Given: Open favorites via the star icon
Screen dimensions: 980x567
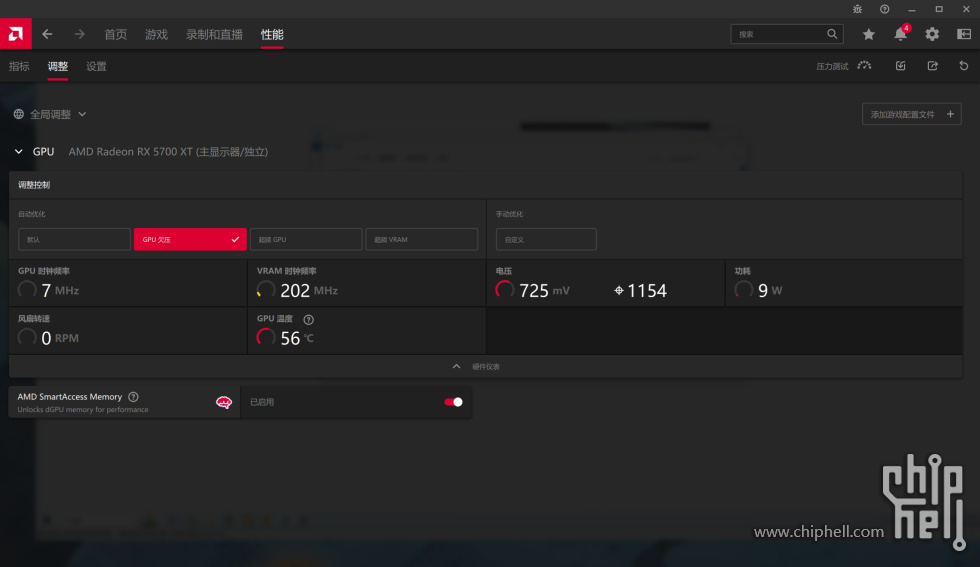Looking at the screenshot, I should [869, 34].
